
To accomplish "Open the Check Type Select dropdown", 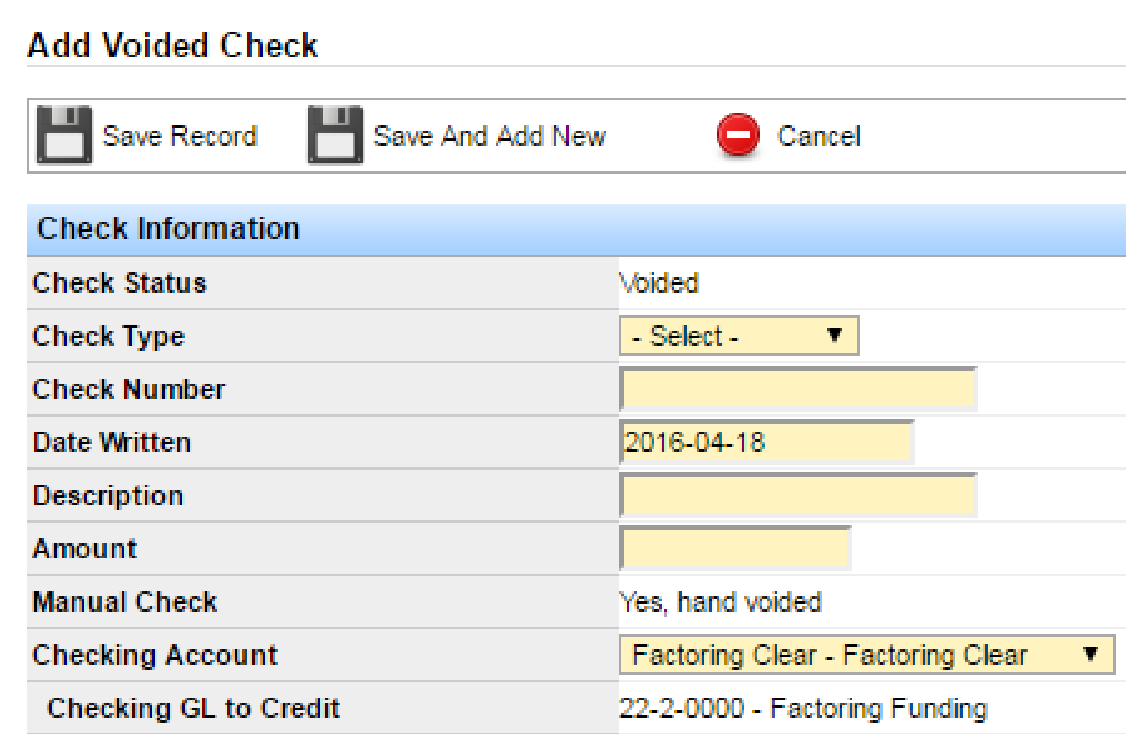I will pos(739,336).
